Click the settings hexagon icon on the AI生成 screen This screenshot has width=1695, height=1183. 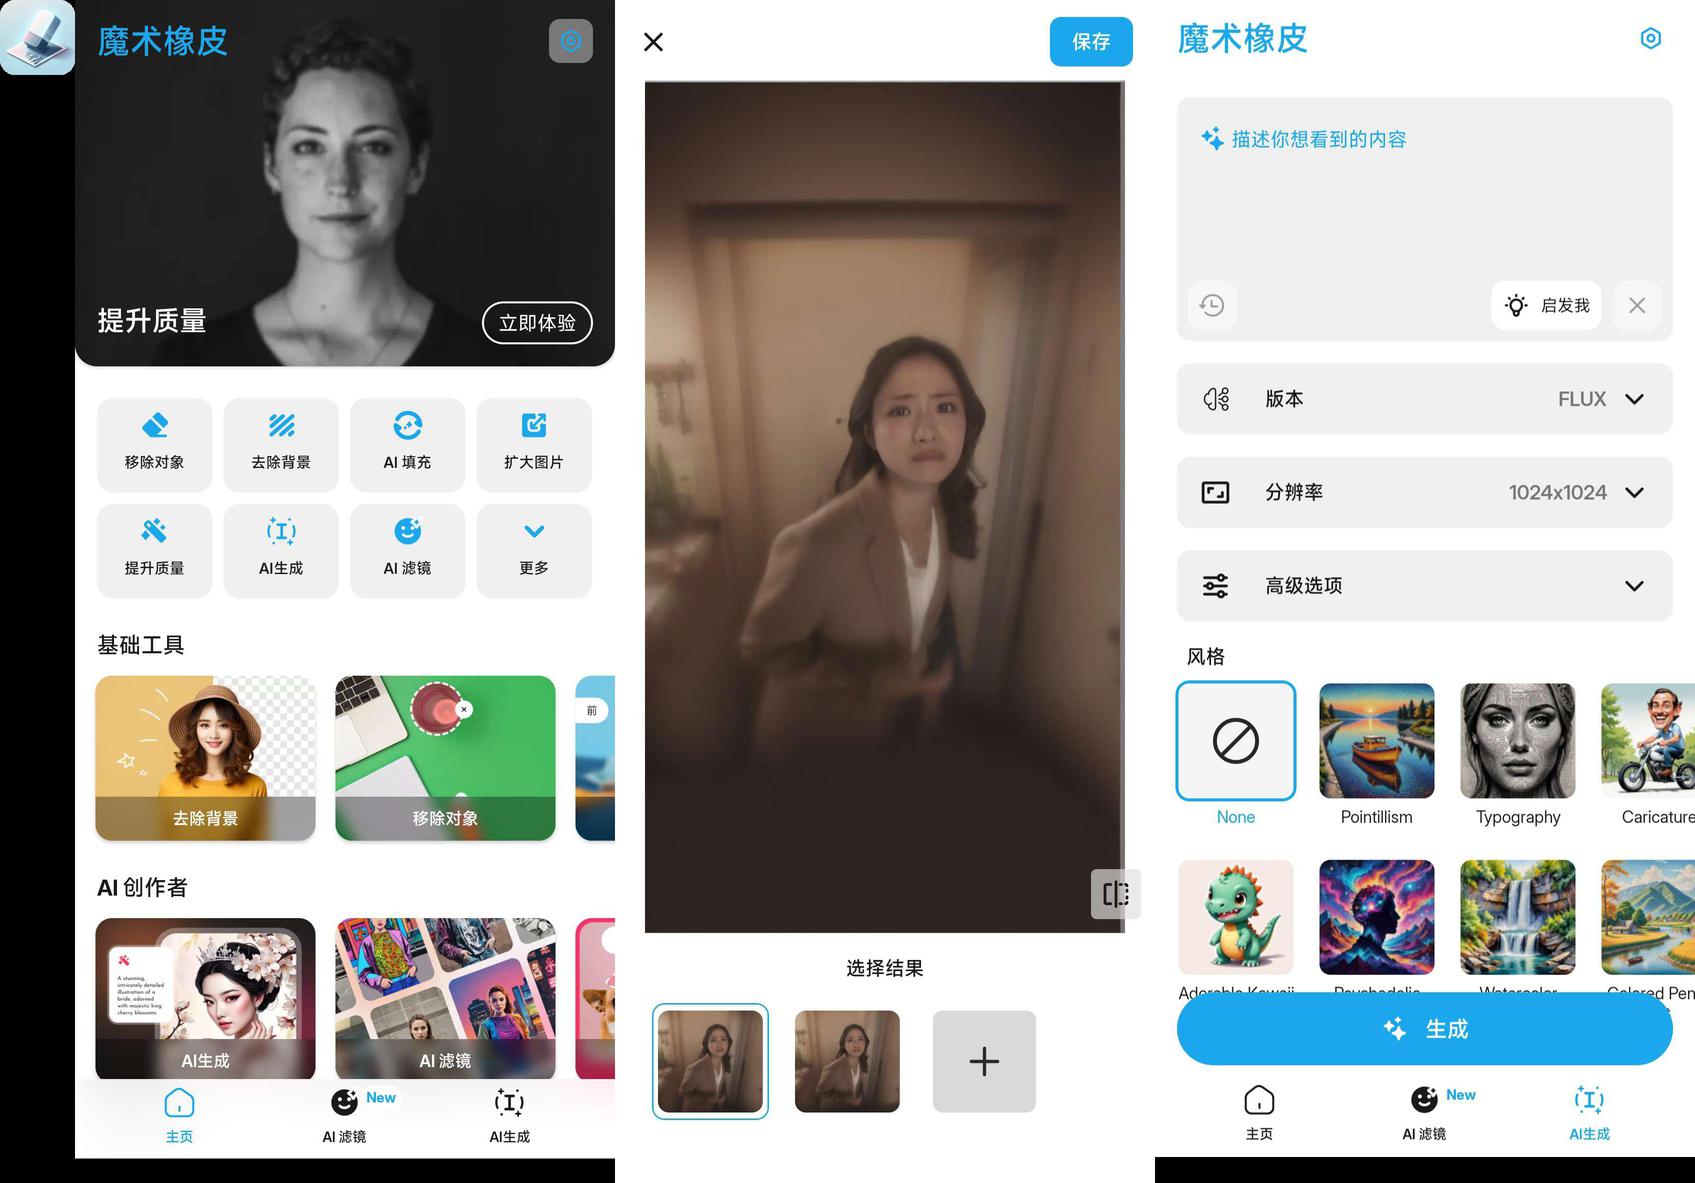point(1650,39)
